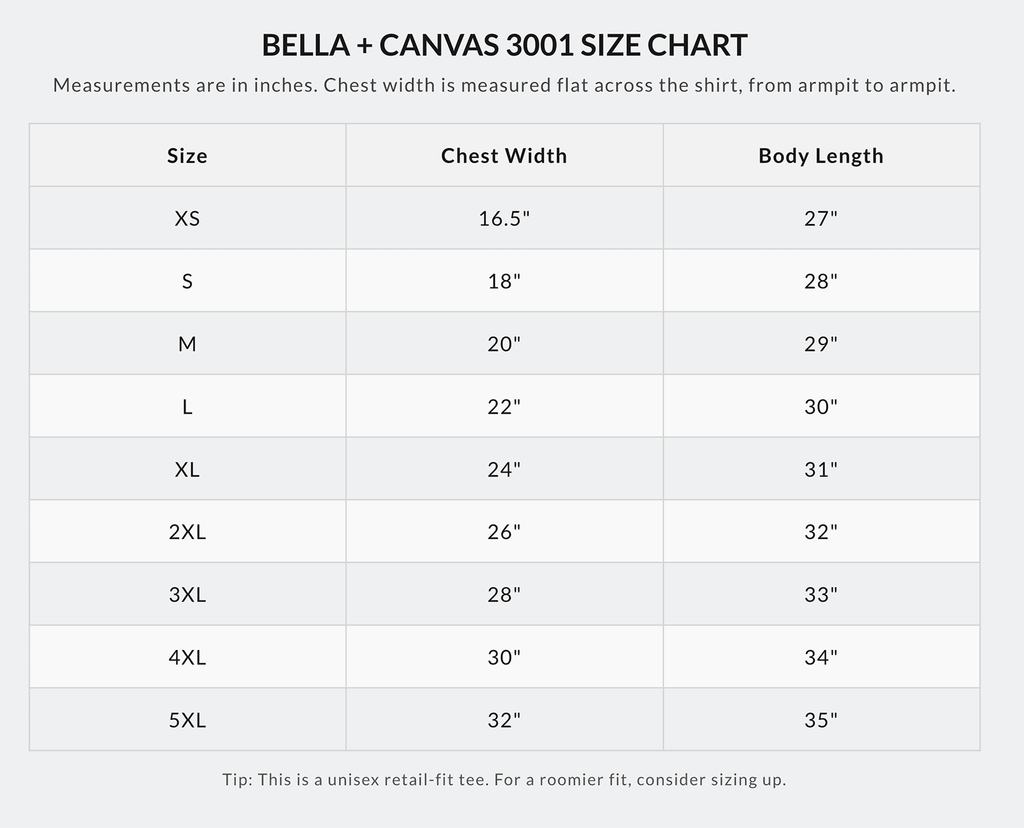1024x828 pixels.
Task: Select the L size row label
Action: click(x=187, y=406)
